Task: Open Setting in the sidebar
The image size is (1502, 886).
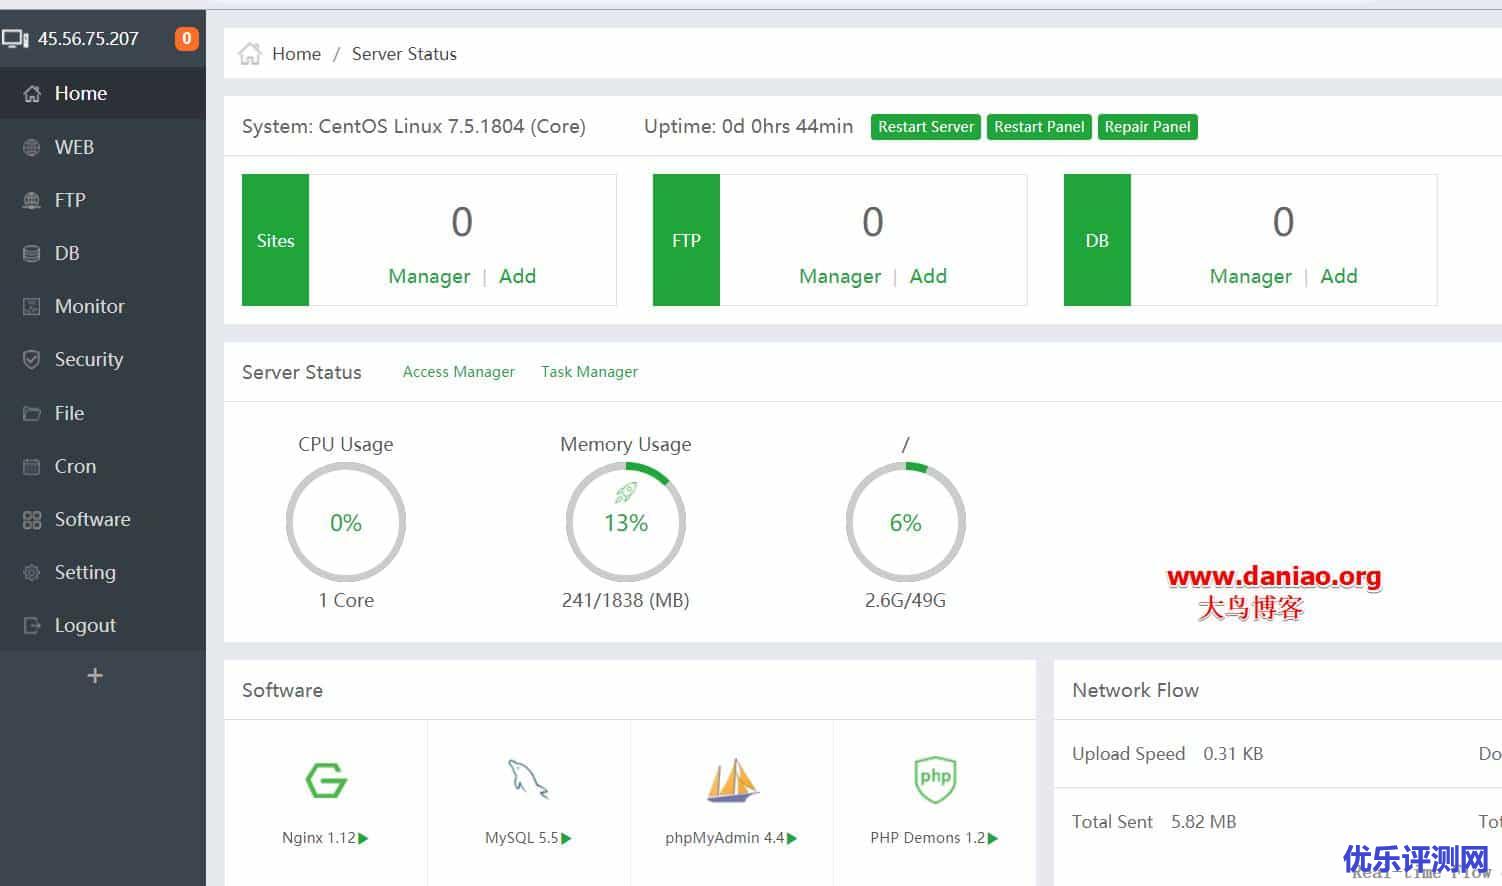Action: [x=103, y=572]
